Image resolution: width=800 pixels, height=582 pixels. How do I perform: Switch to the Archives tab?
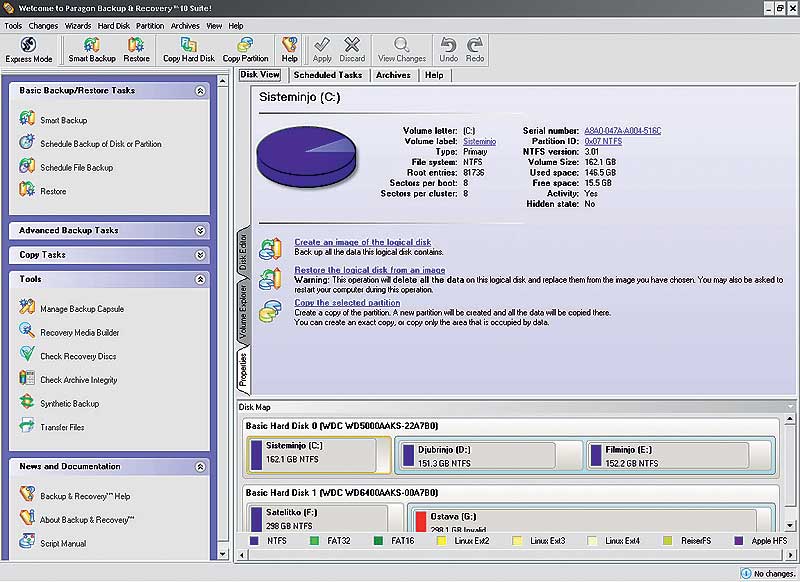click(x=393, y=75)
